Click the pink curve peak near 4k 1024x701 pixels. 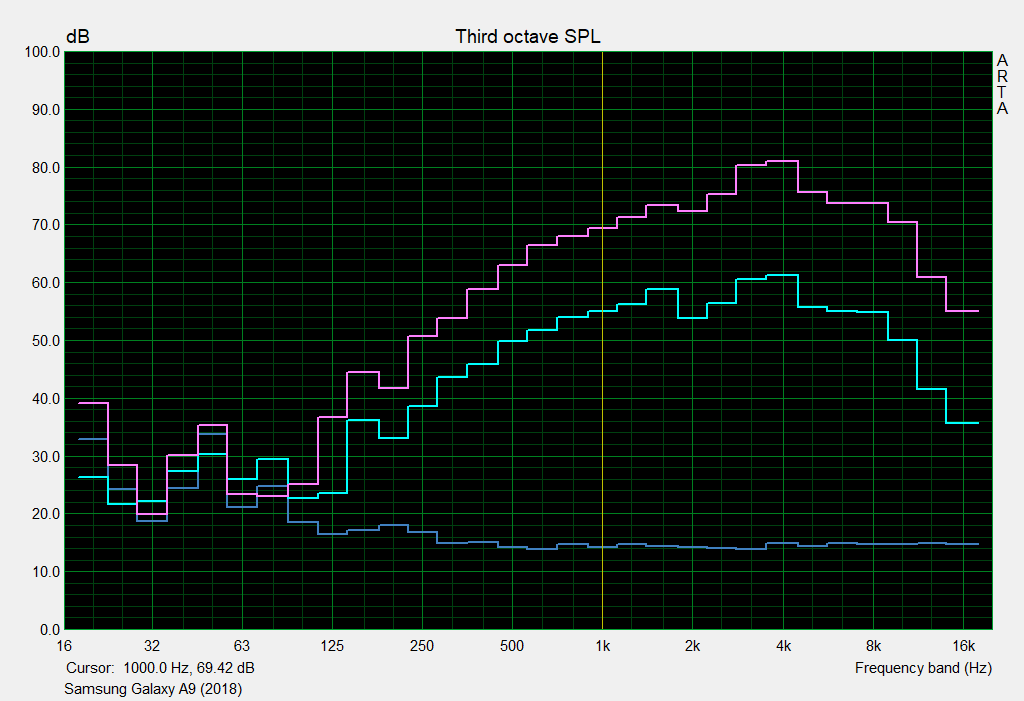[782, 161]
